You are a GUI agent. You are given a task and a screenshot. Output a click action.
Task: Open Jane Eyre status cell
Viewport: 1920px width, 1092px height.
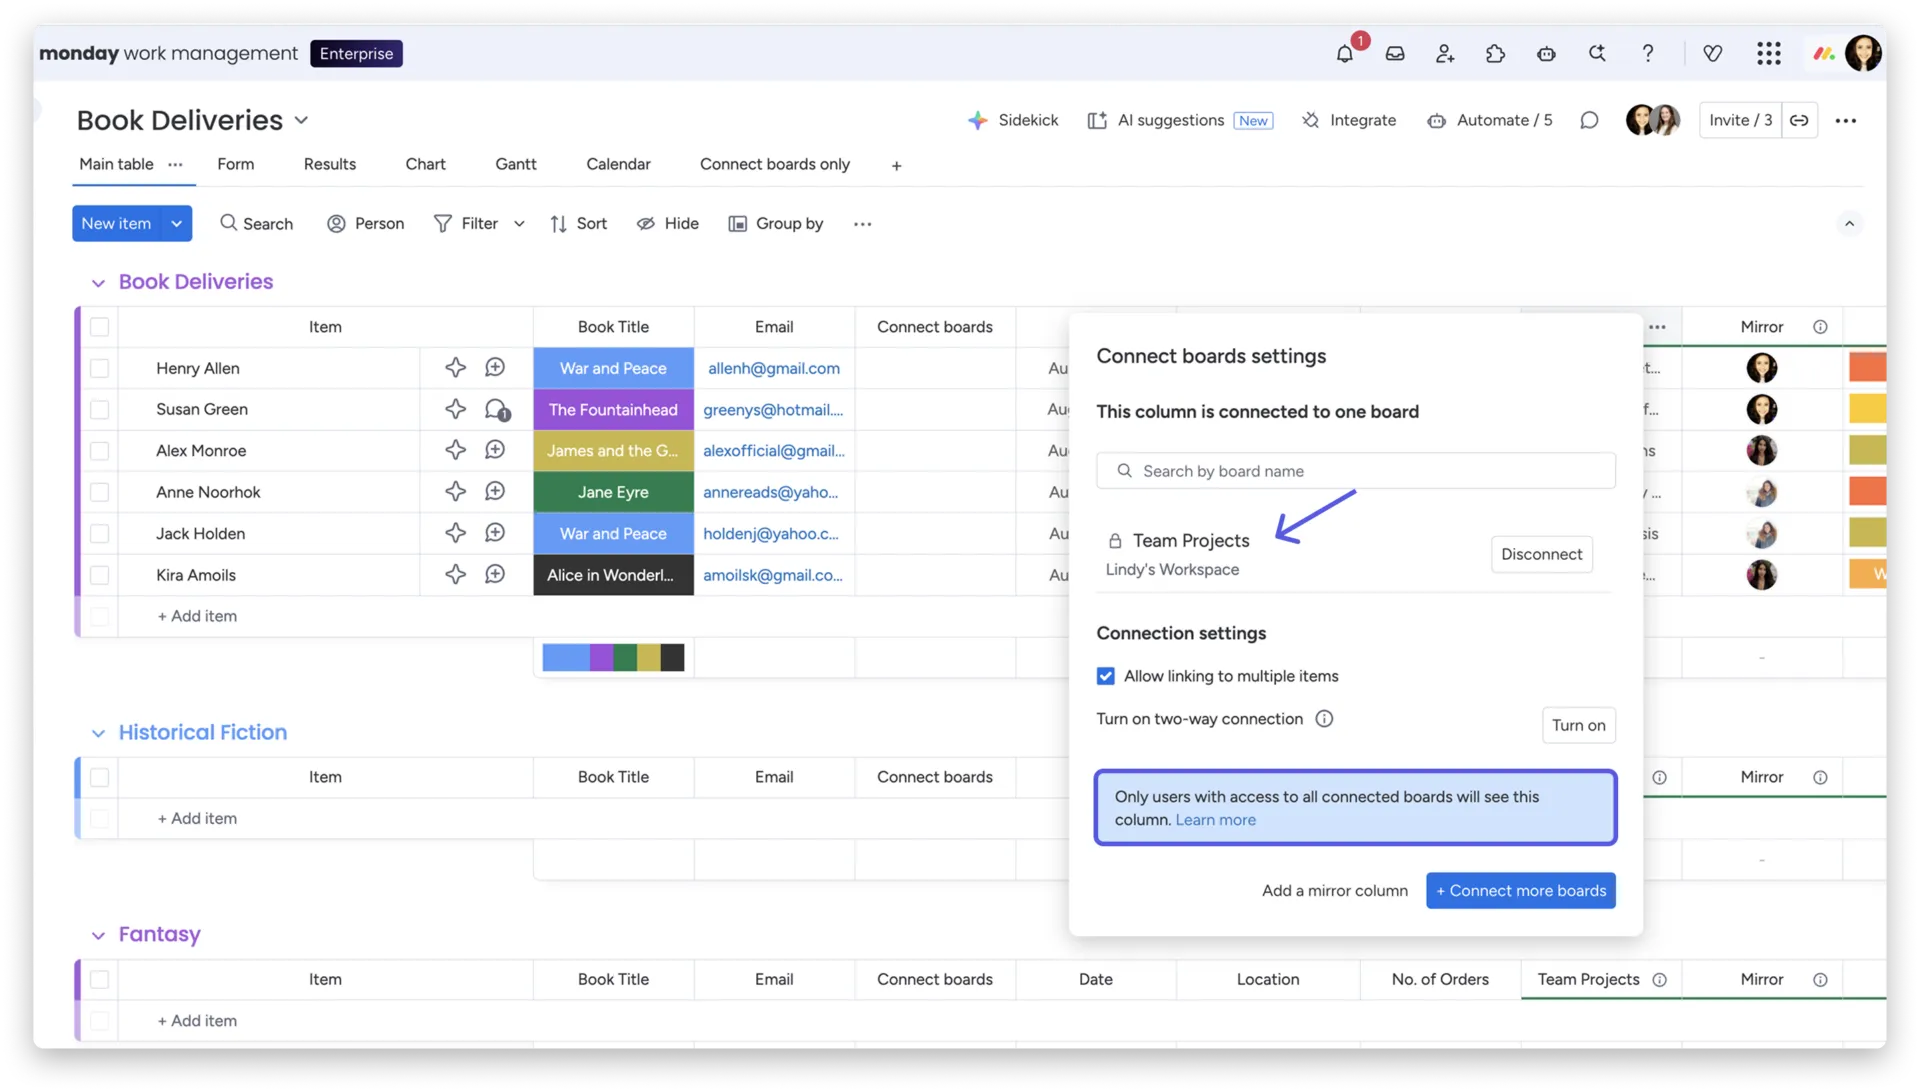[613, 492]
